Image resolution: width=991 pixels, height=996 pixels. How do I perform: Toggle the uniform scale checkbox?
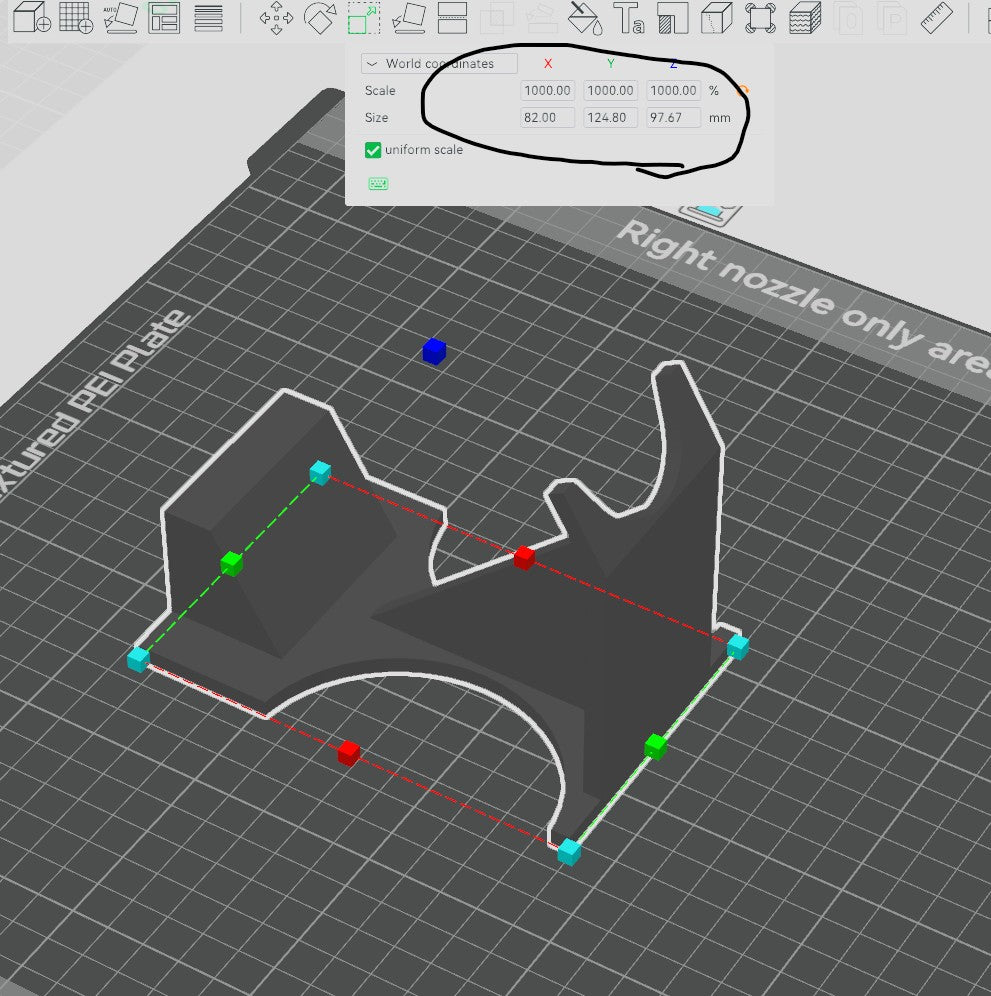(x=373, y=150)
